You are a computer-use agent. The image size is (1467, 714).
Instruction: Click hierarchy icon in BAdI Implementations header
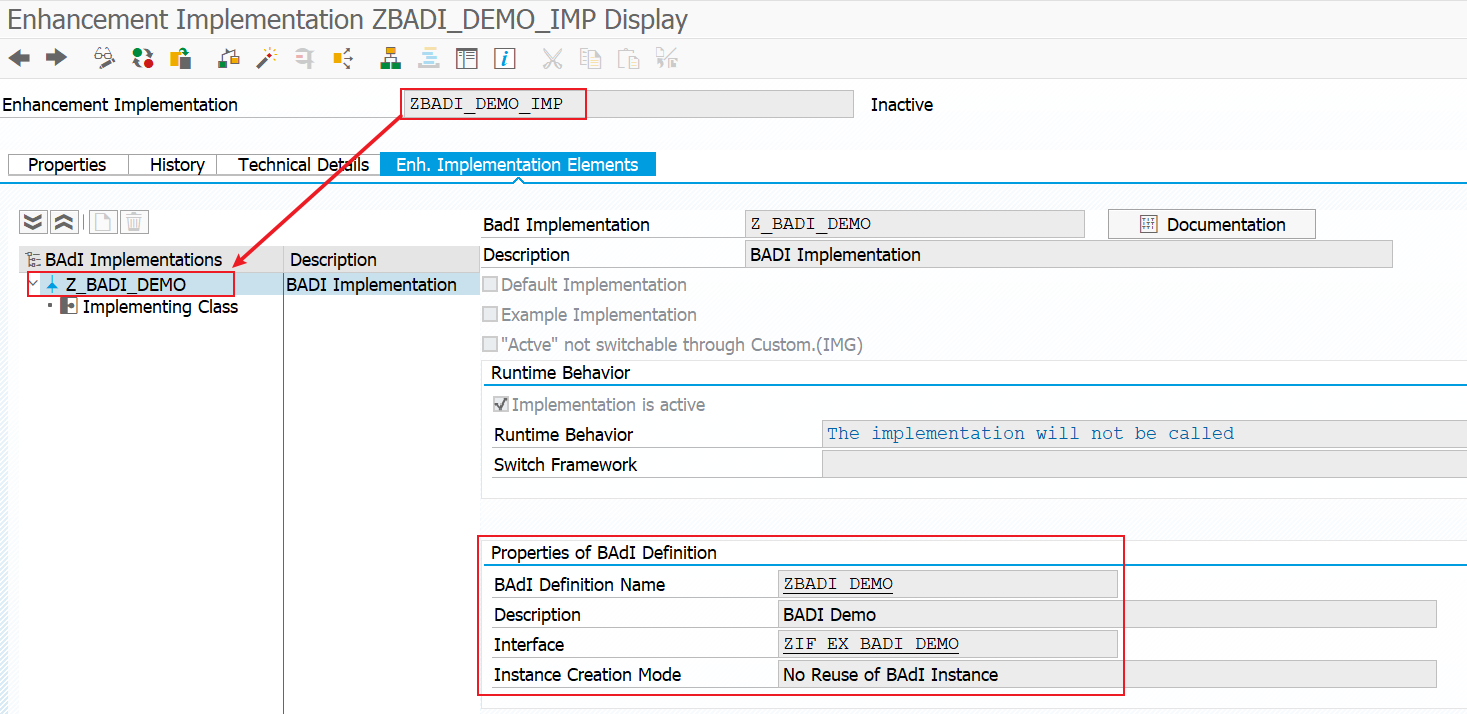[32, 260]
